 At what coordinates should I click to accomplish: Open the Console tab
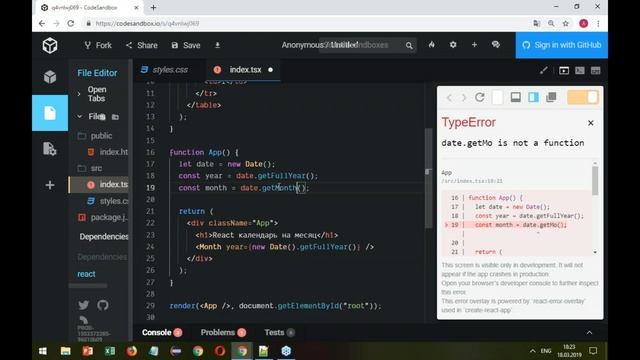161,333
